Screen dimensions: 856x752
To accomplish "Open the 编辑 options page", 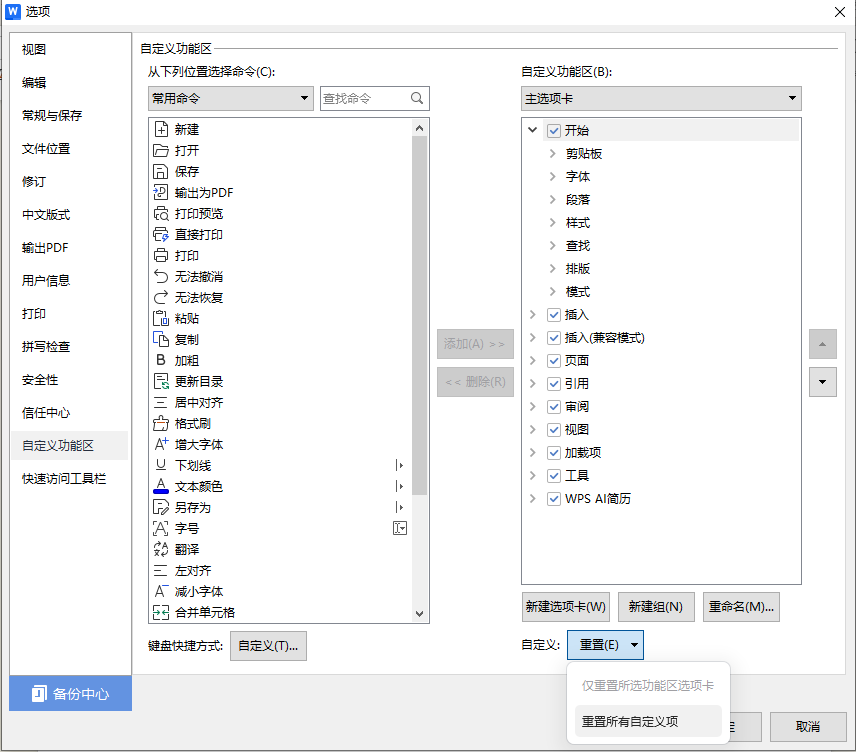I will [34, 82].
